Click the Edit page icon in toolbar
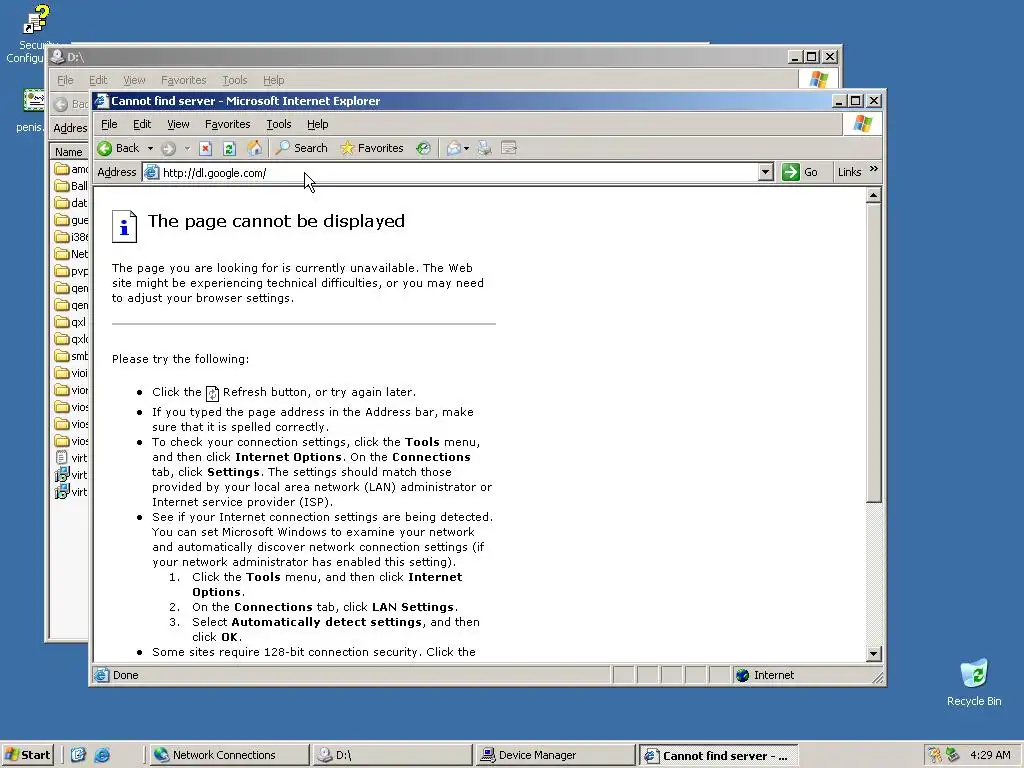 click(x=509, y=148)
